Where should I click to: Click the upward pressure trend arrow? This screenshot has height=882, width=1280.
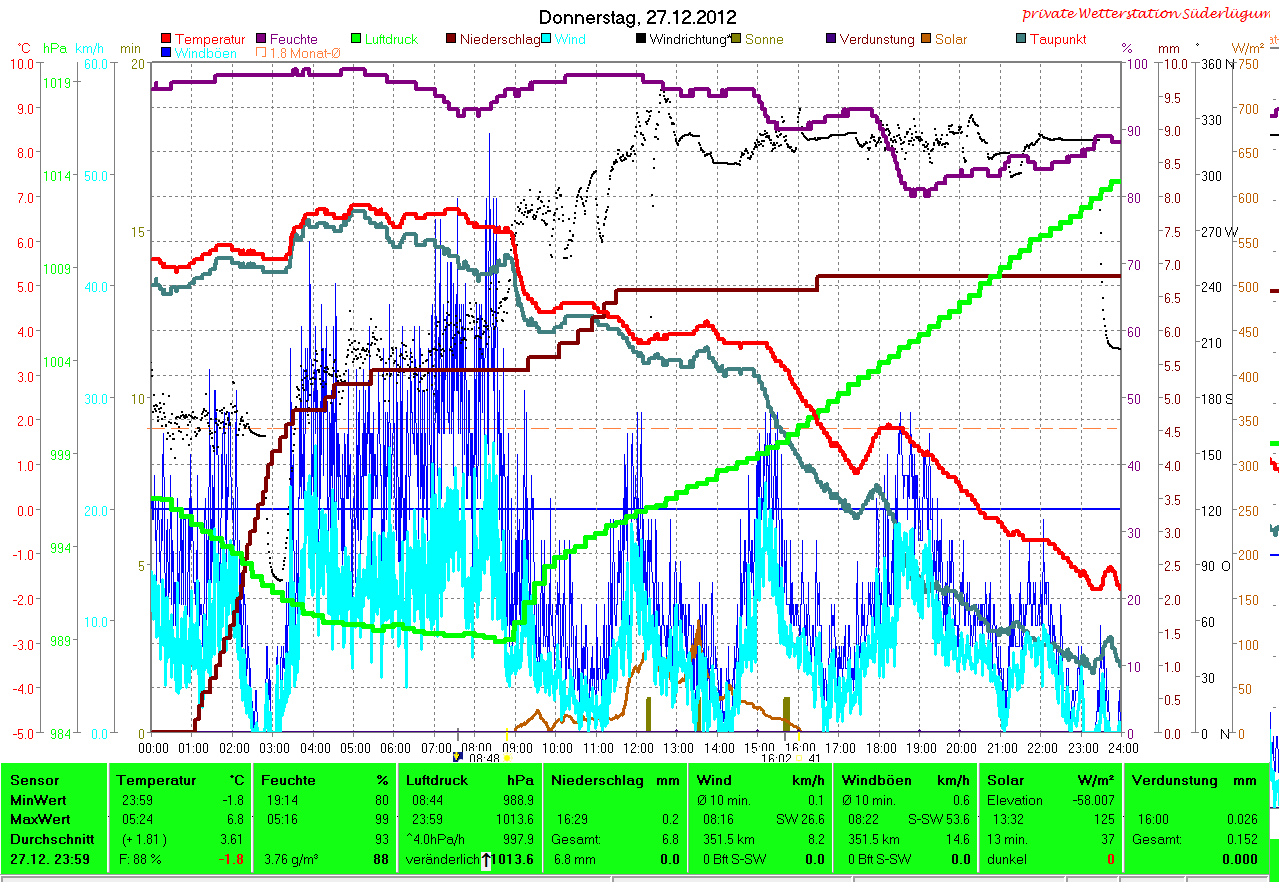tap(486, 860)
